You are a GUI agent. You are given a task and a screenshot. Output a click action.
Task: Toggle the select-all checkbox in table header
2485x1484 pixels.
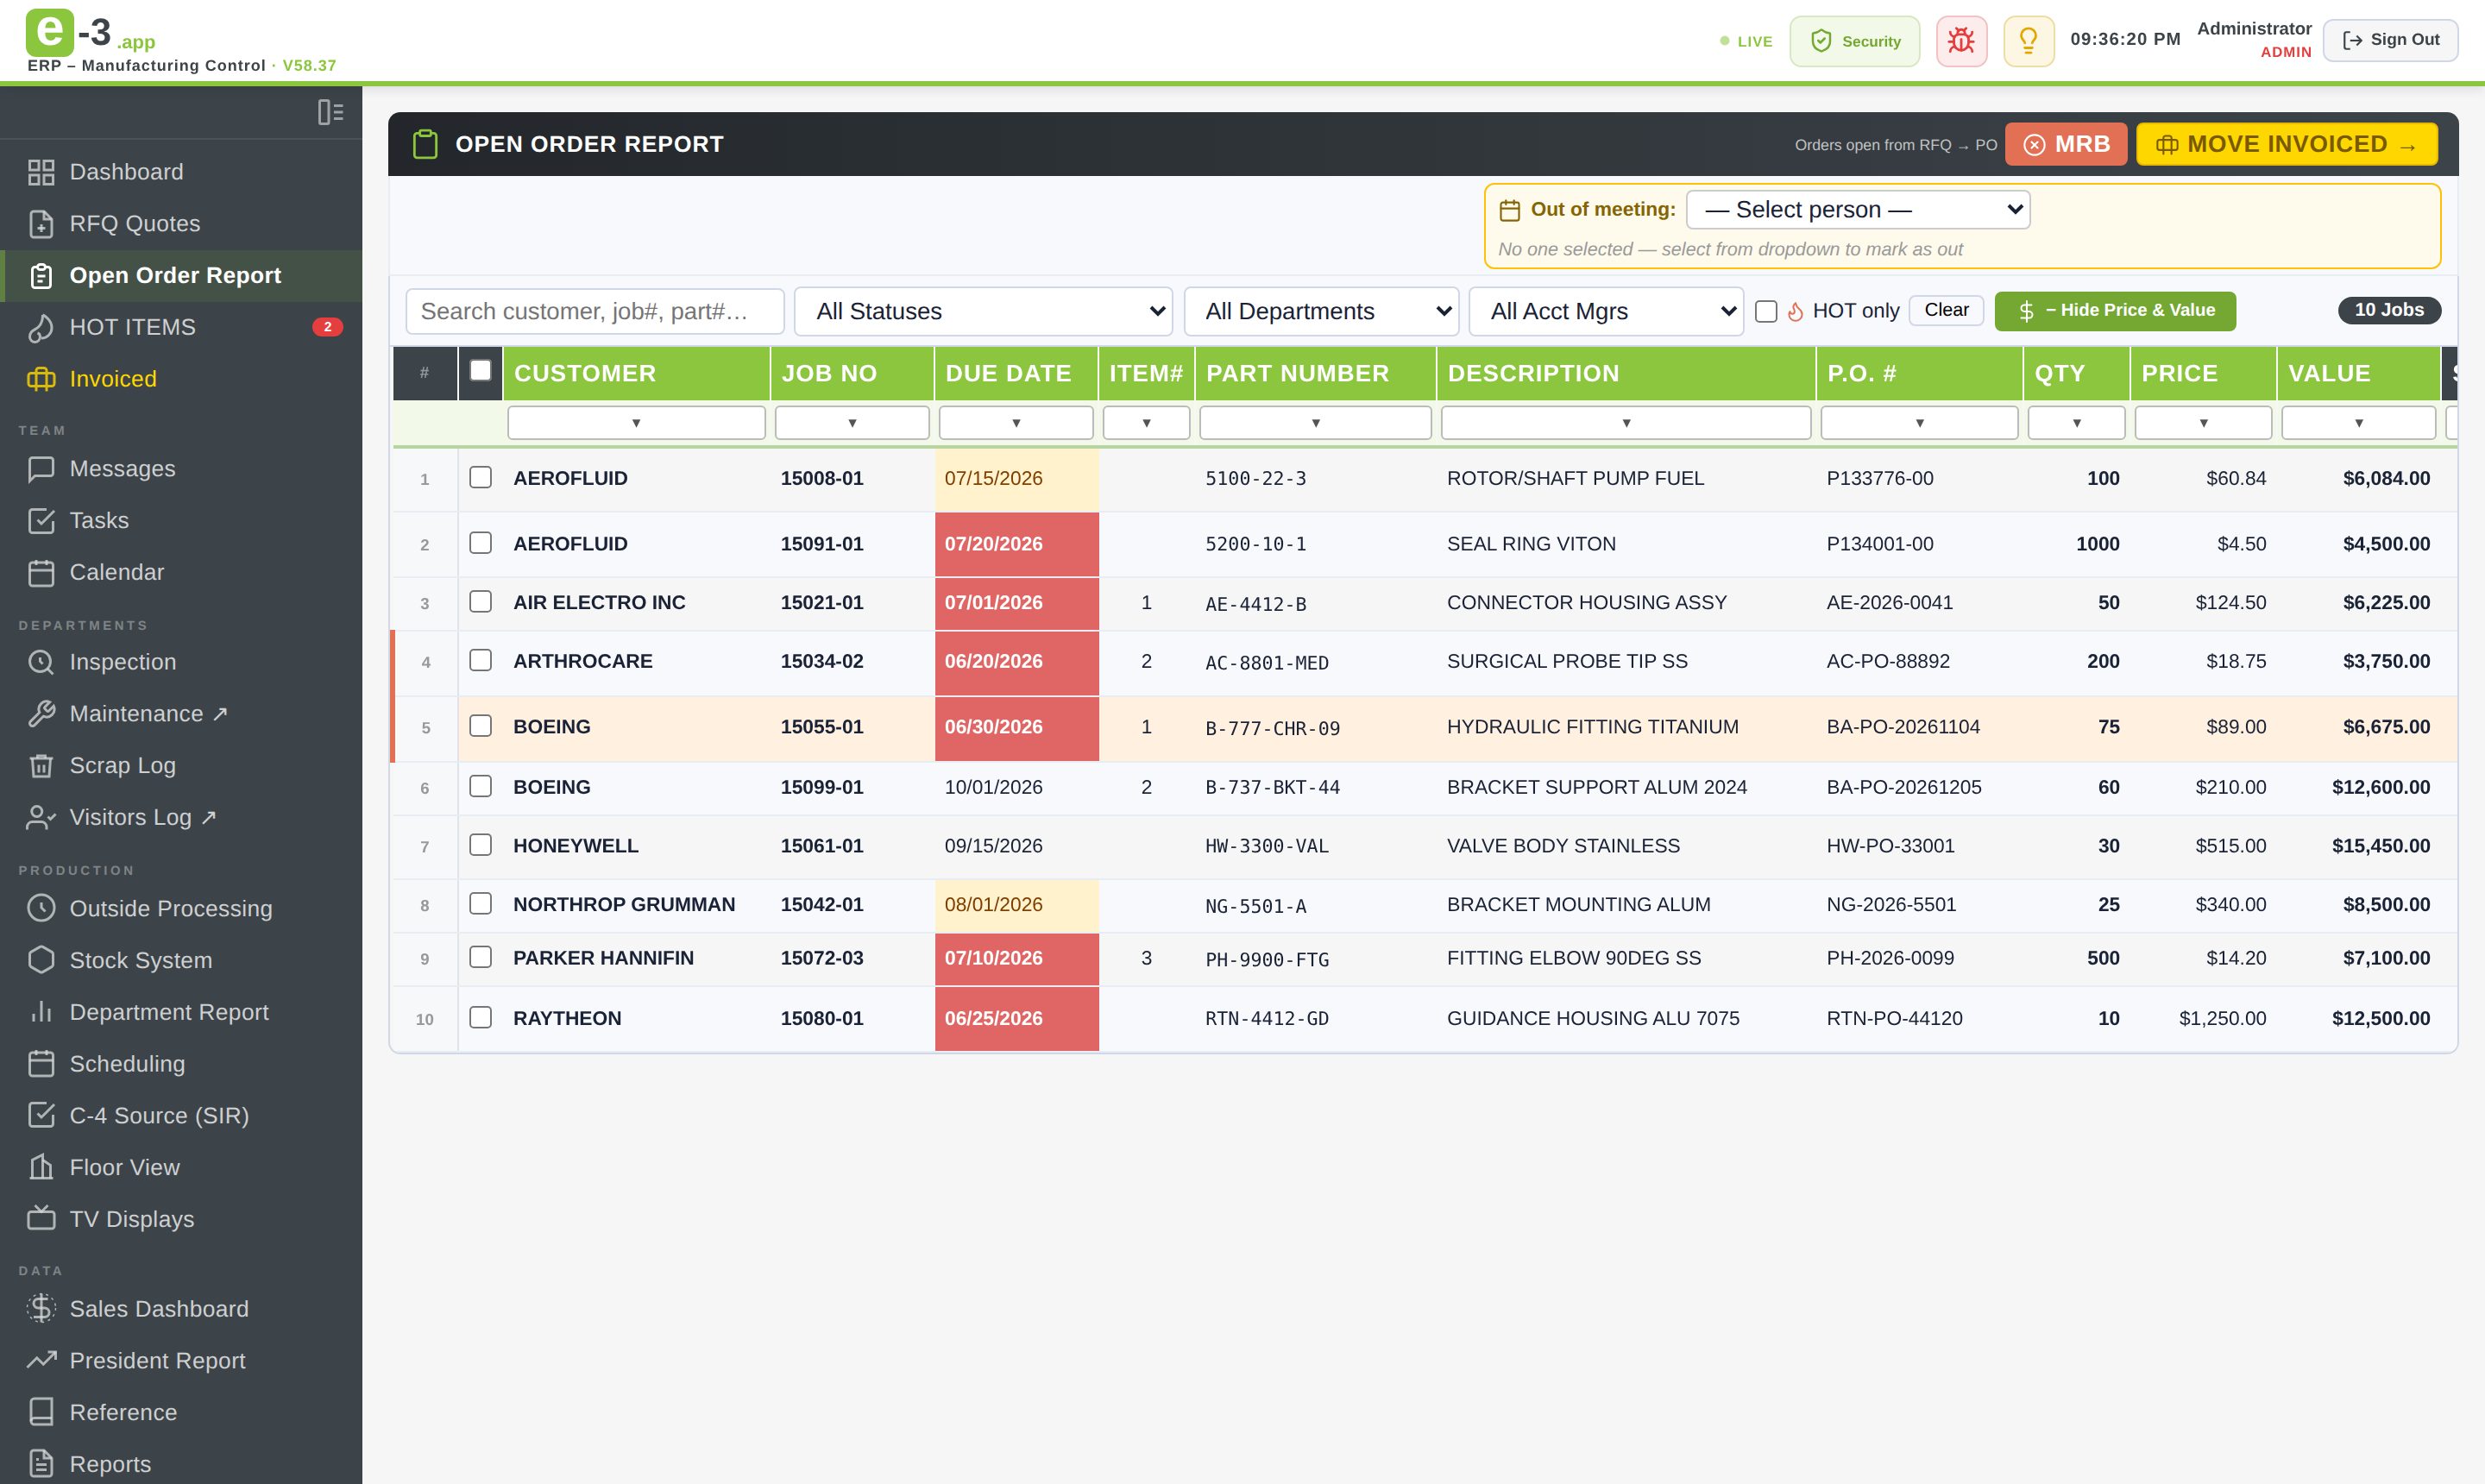480,371
